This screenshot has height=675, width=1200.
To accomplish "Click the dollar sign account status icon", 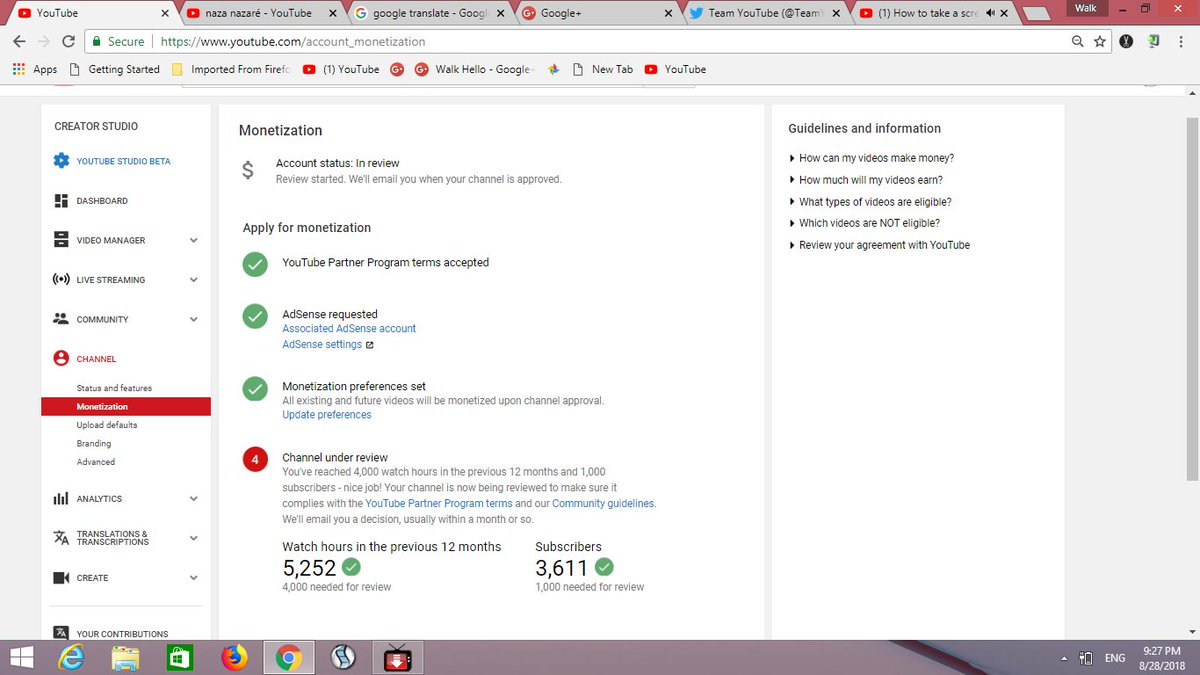I will (x=248, y=171).
